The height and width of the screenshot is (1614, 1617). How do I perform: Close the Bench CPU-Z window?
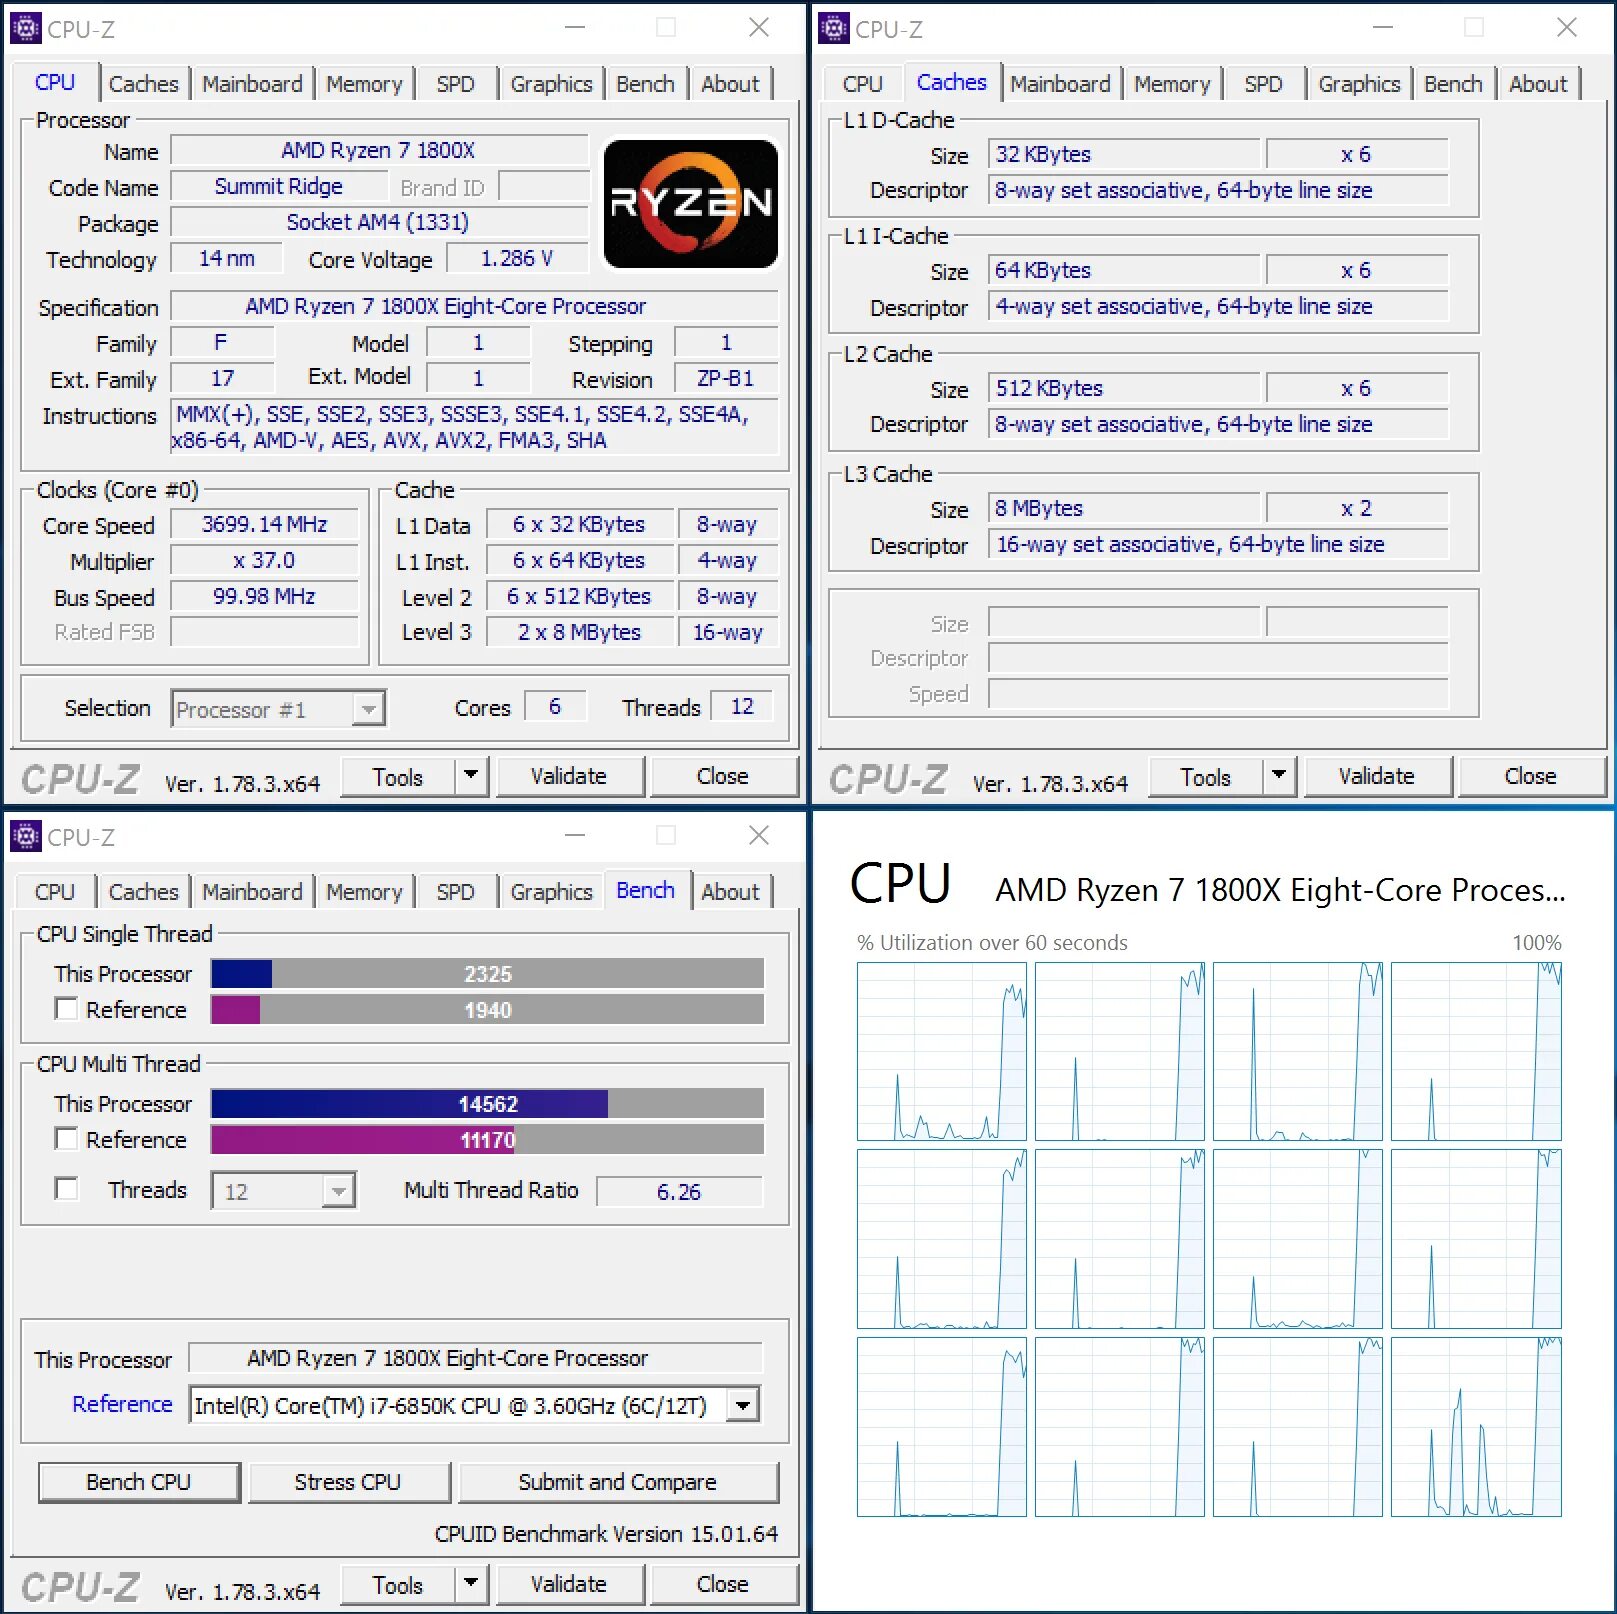tap(759, 836)
